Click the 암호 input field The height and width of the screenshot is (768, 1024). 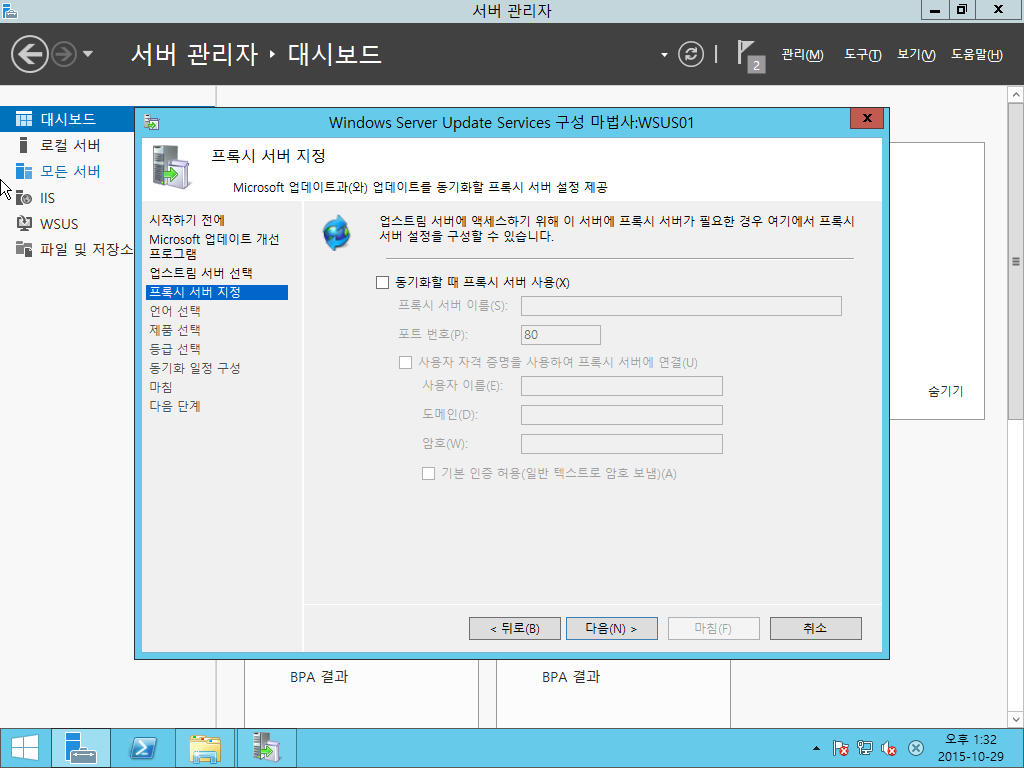coord(622,444)
